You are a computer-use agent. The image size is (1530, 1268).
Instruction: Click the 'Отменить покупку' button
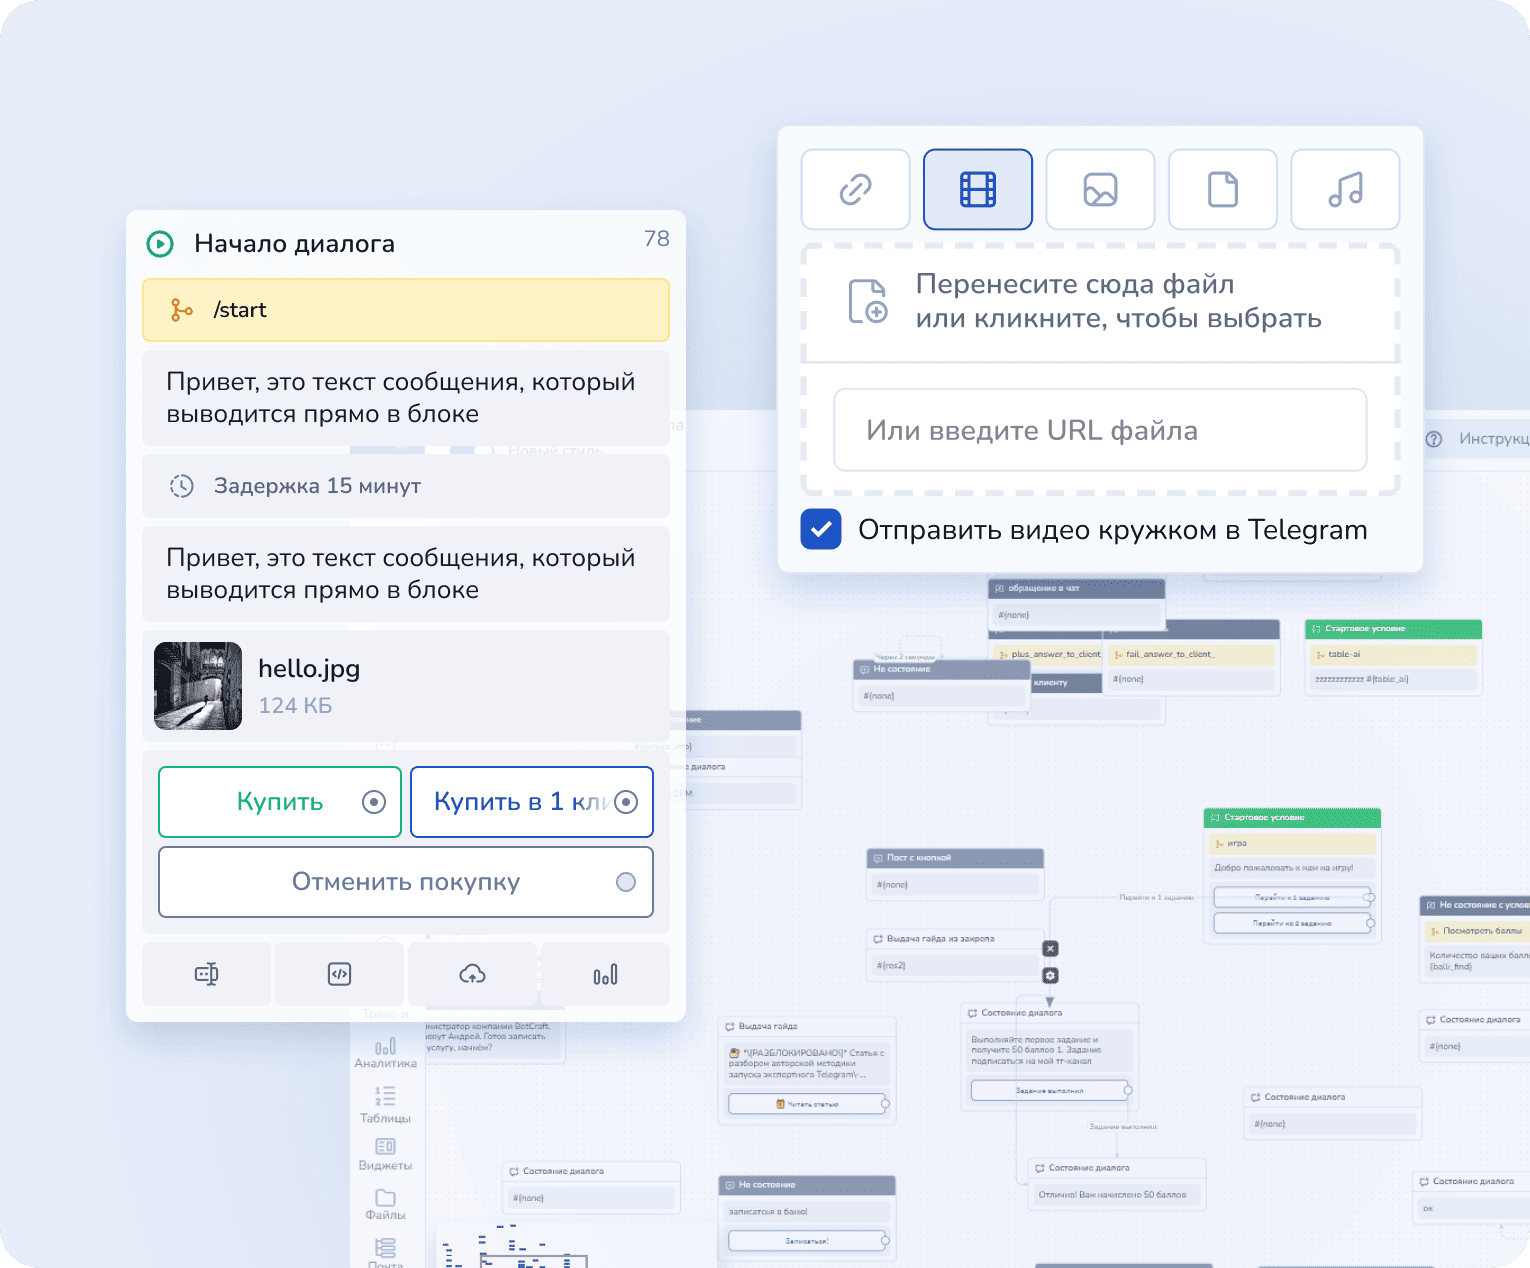tap(405, 882)
